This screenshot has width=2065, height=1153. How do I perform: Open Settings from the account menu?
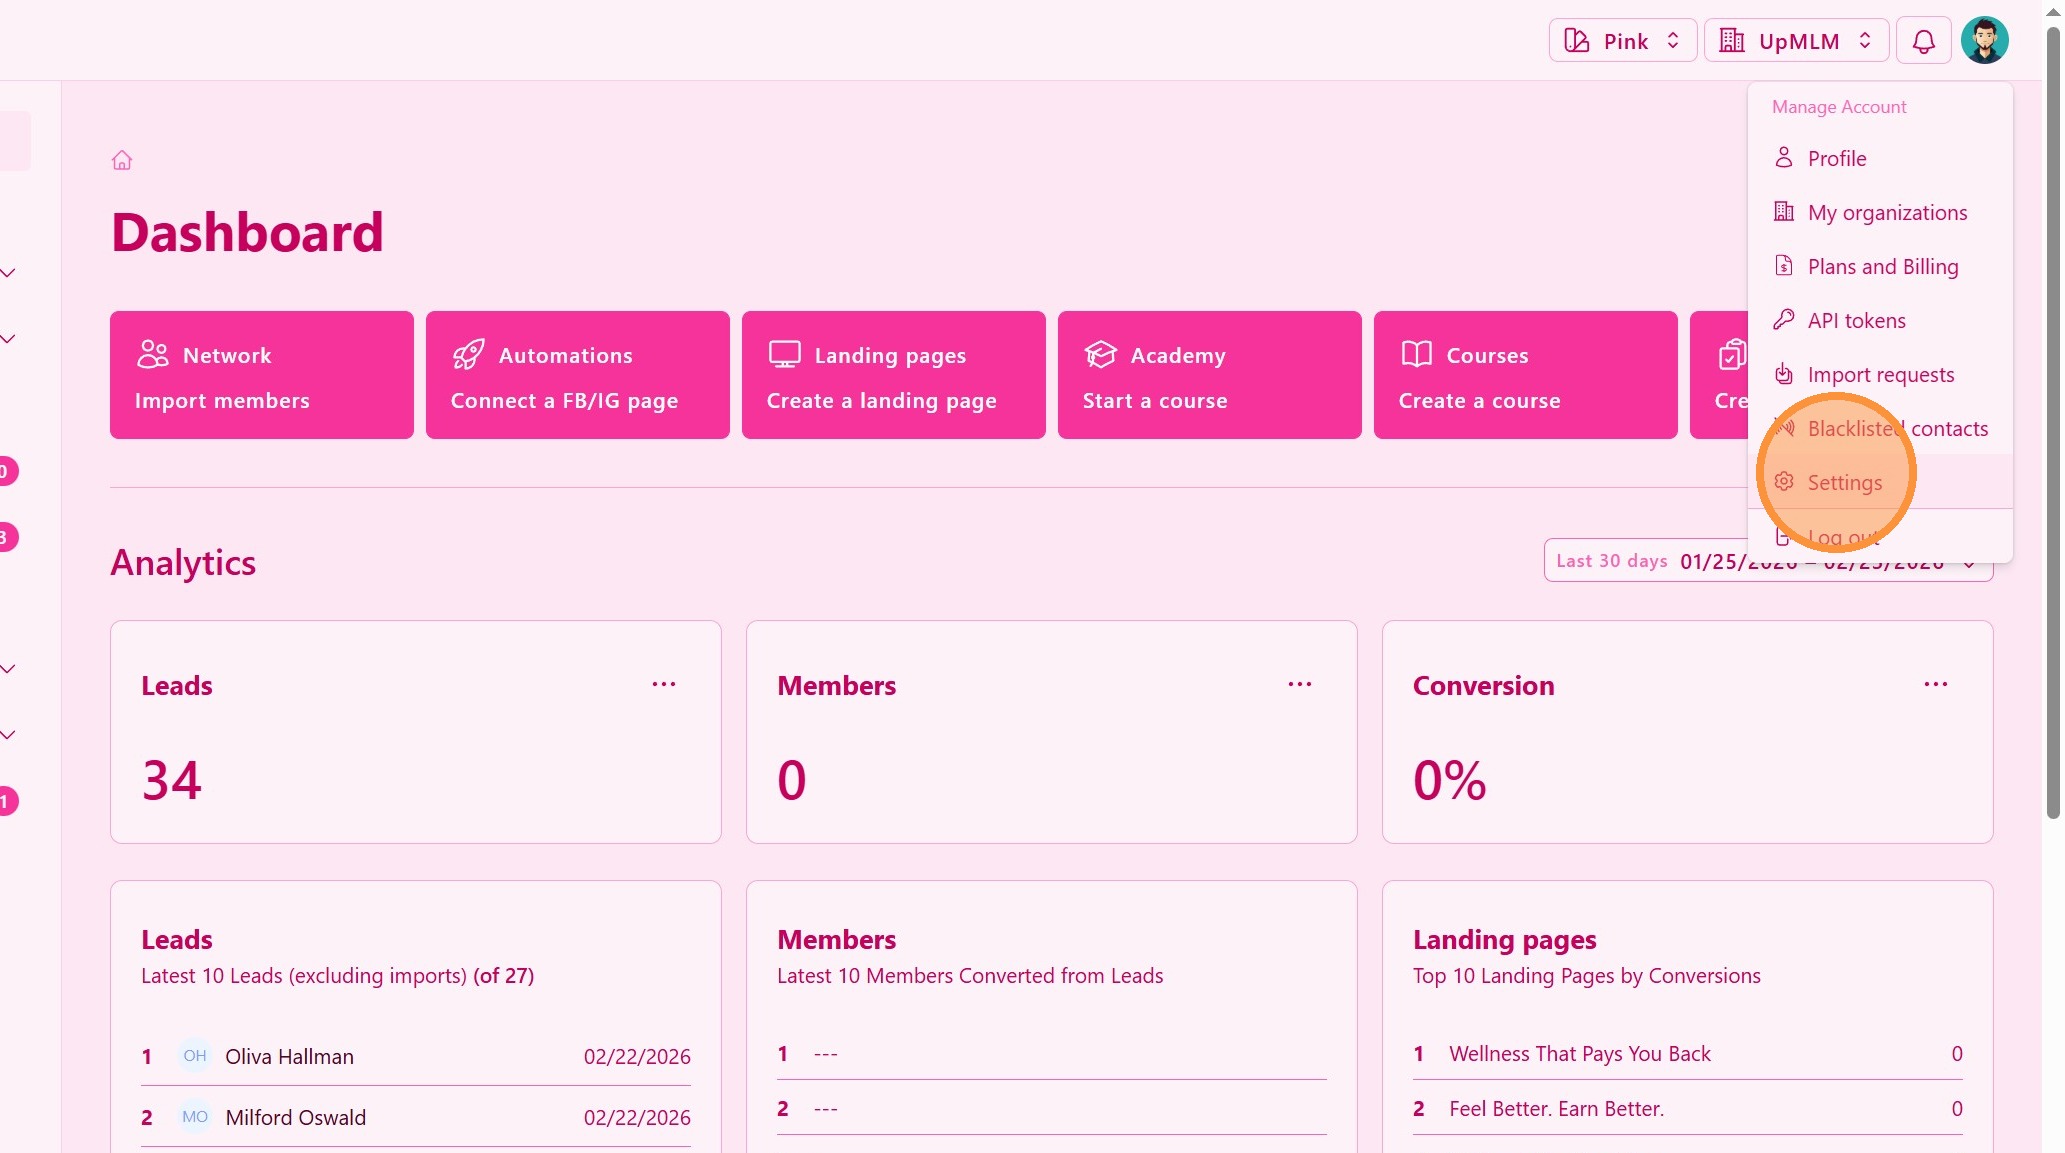1844,482
